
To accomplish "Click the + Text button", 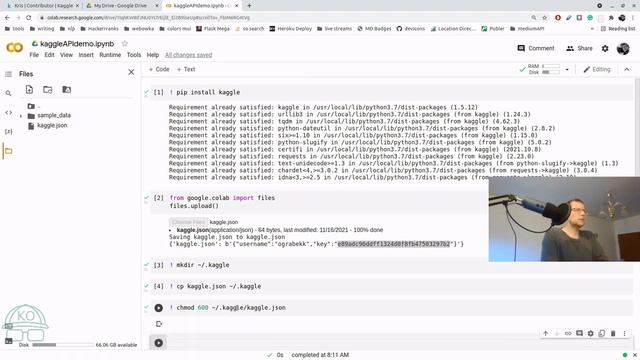I will [186, 69].
